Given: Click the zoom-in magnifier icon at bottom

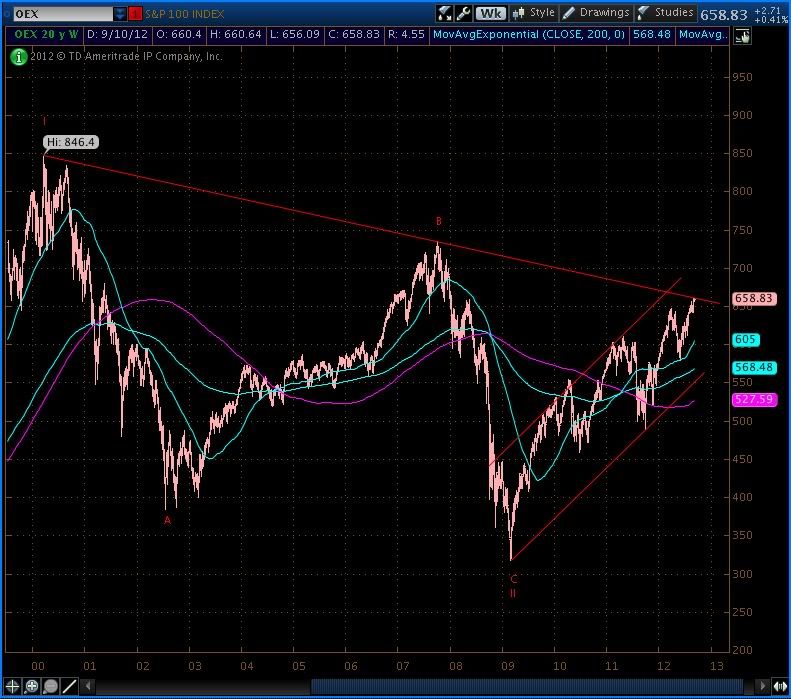Looking at the screenshot, I should tap(32, 686).
